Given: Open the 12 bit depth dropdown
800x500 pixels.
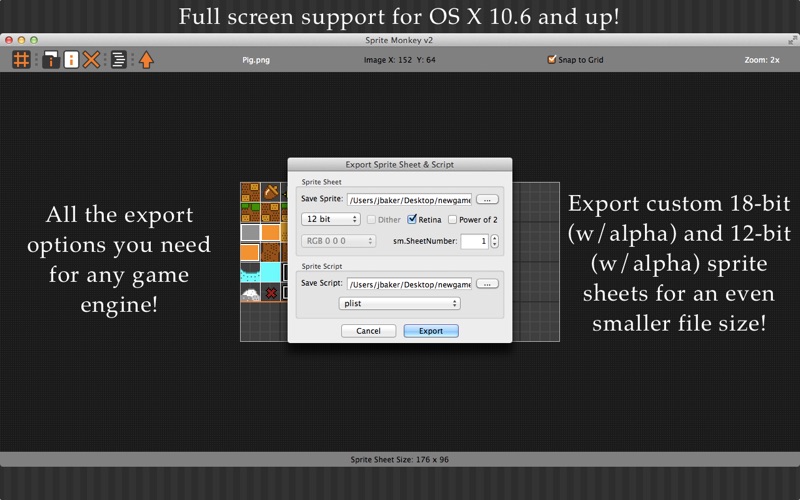Looking at the screenshot, I should (331, 219).
